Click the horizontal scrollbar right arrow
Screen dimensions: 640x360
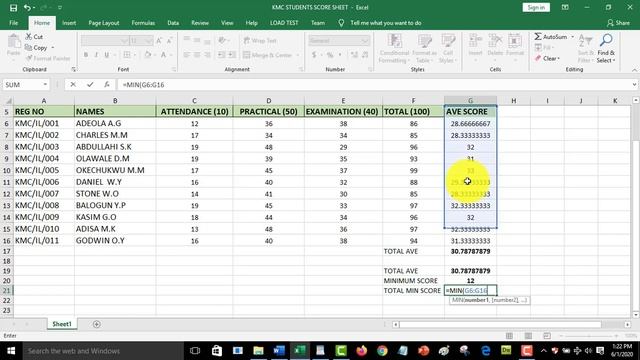[627, 324]
